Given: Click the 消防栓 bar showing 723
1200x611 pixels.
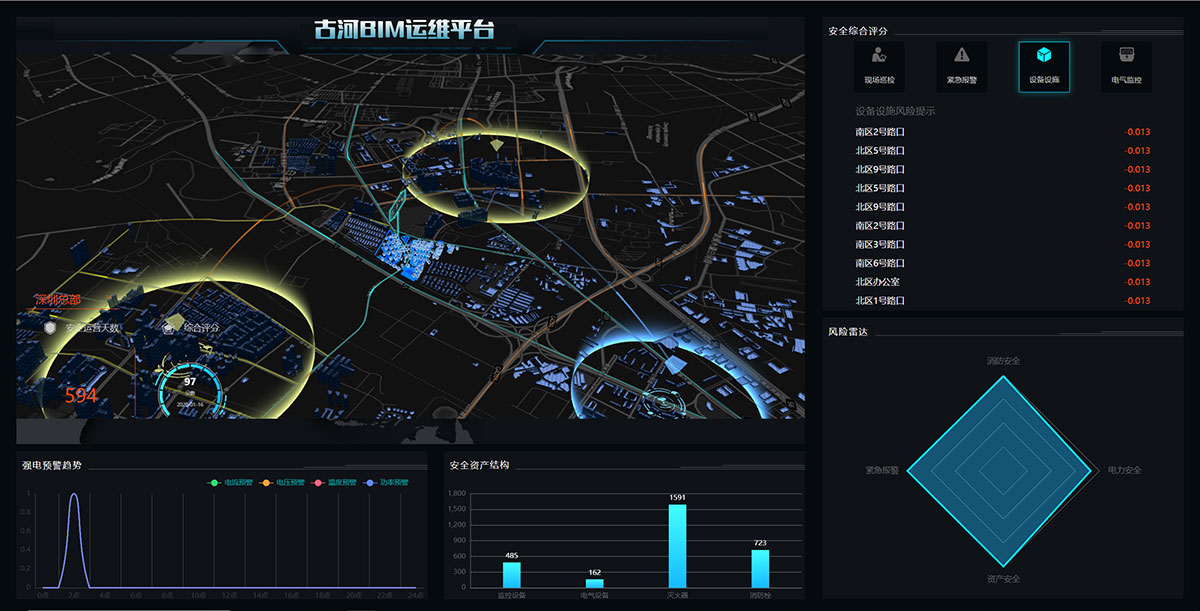Looking at the screenshot, I should pos(760,568).
